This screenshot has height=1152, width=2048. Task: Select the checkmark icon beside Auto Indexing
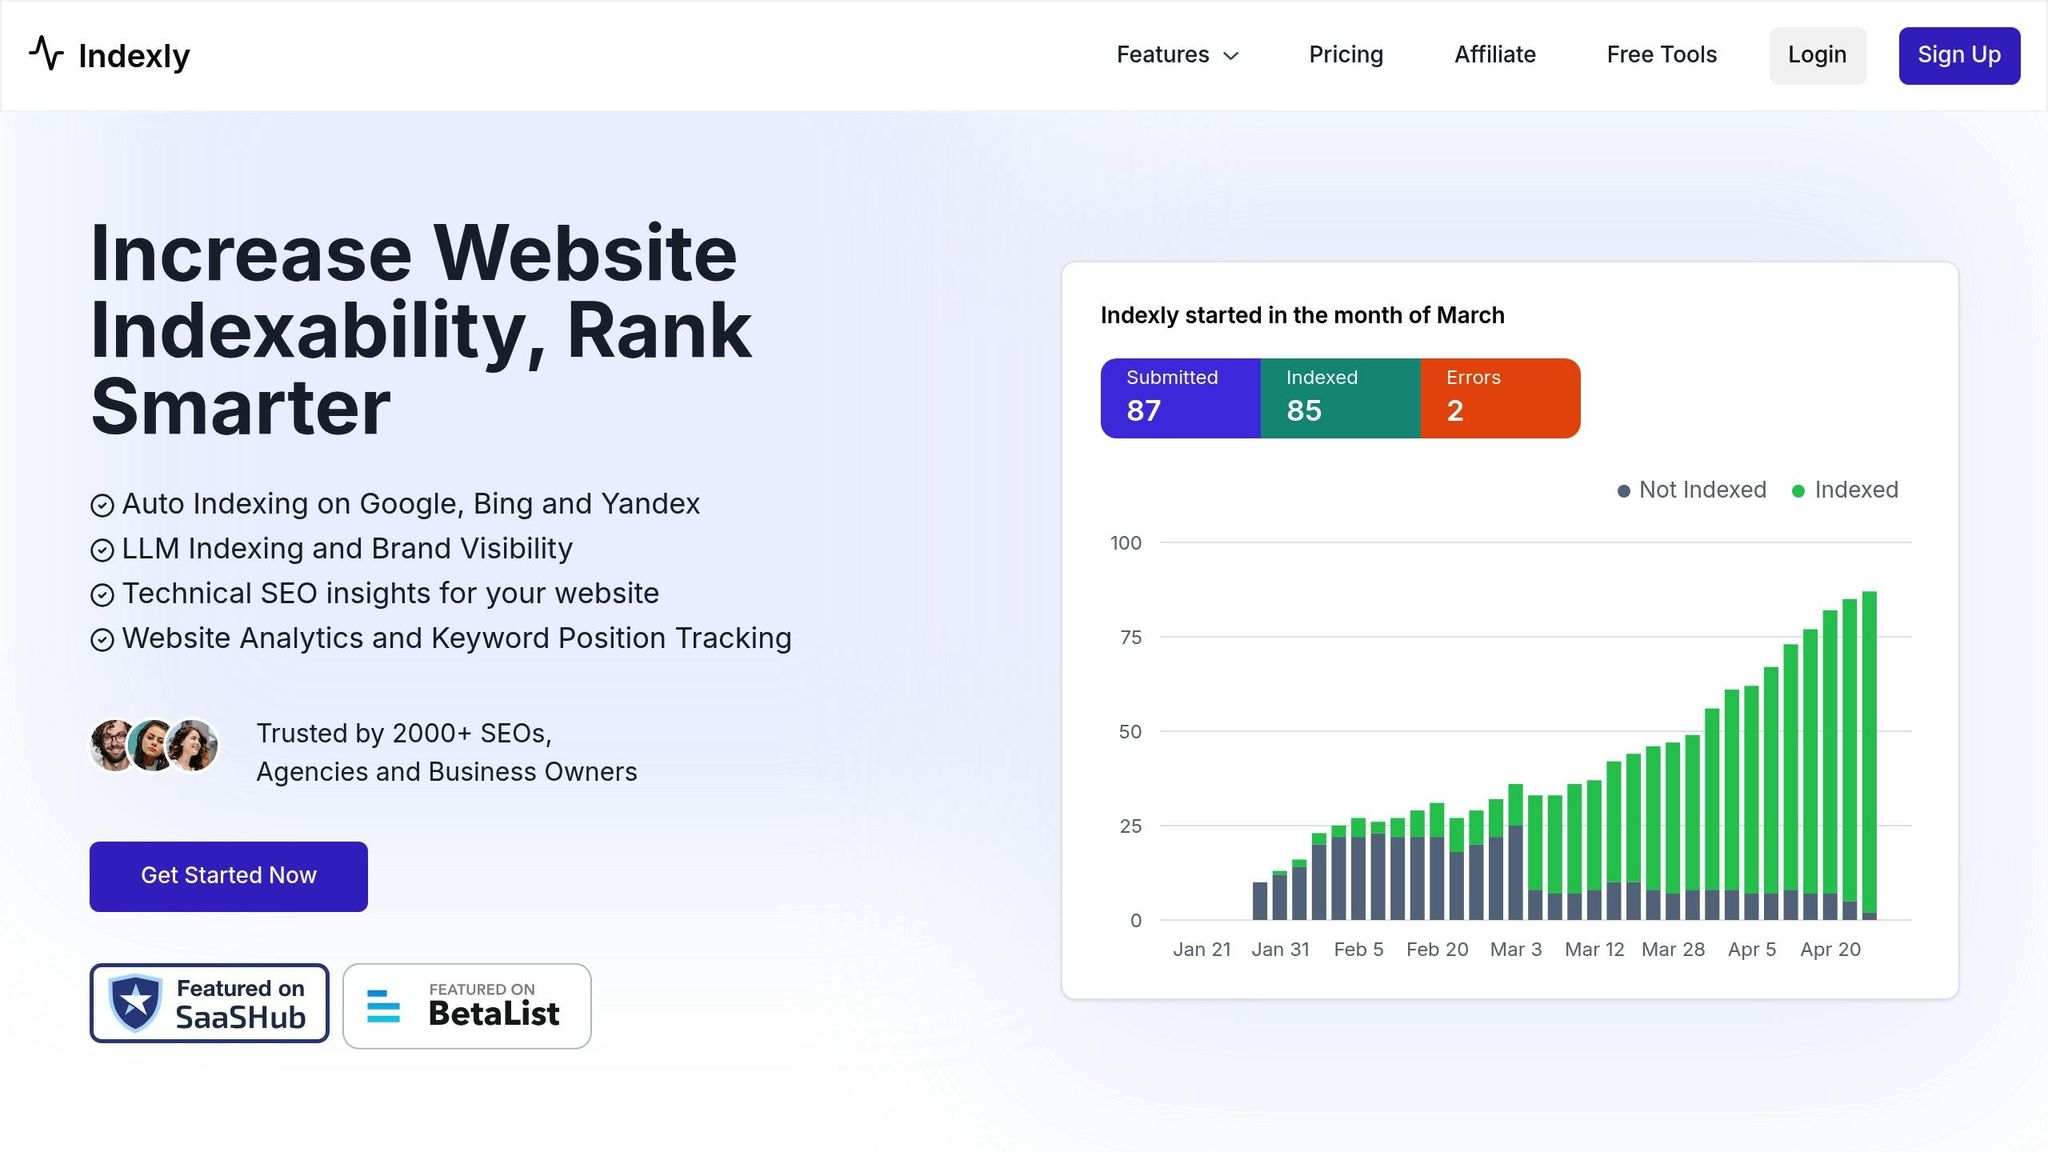click(x=103, y=505)
